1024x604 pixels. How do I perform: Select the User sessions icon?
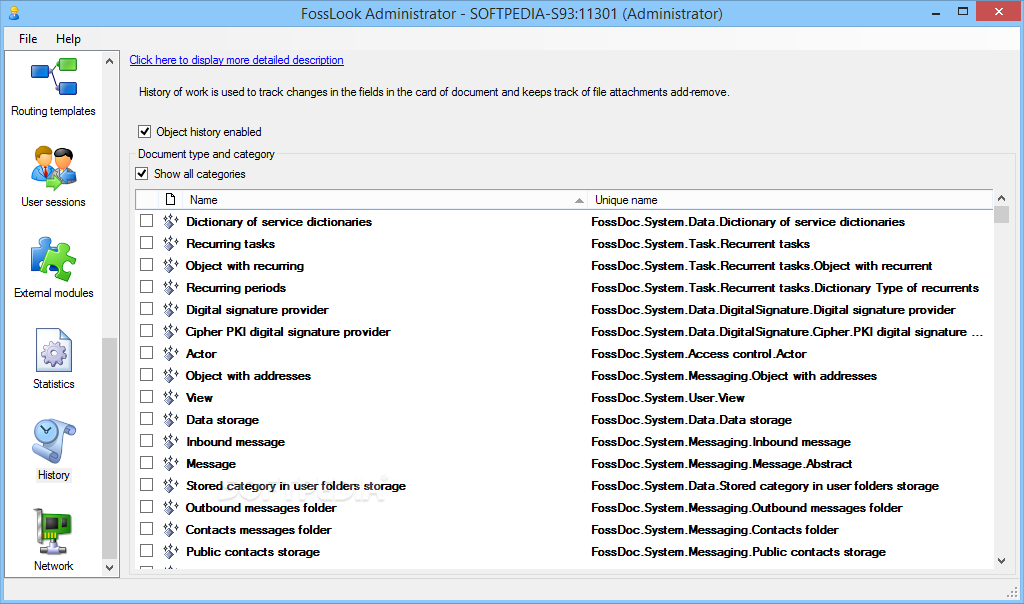tap(53, 169)
